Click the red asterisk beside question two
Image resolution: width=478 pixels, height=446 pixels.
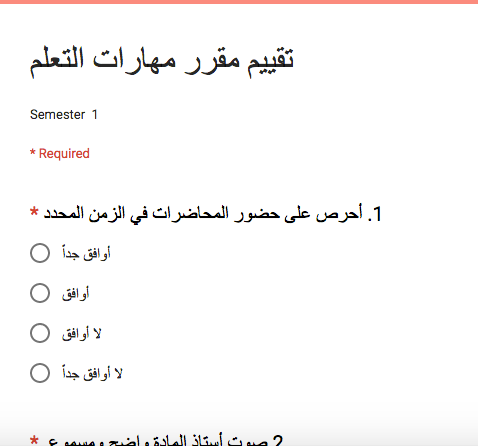(34, 440)
